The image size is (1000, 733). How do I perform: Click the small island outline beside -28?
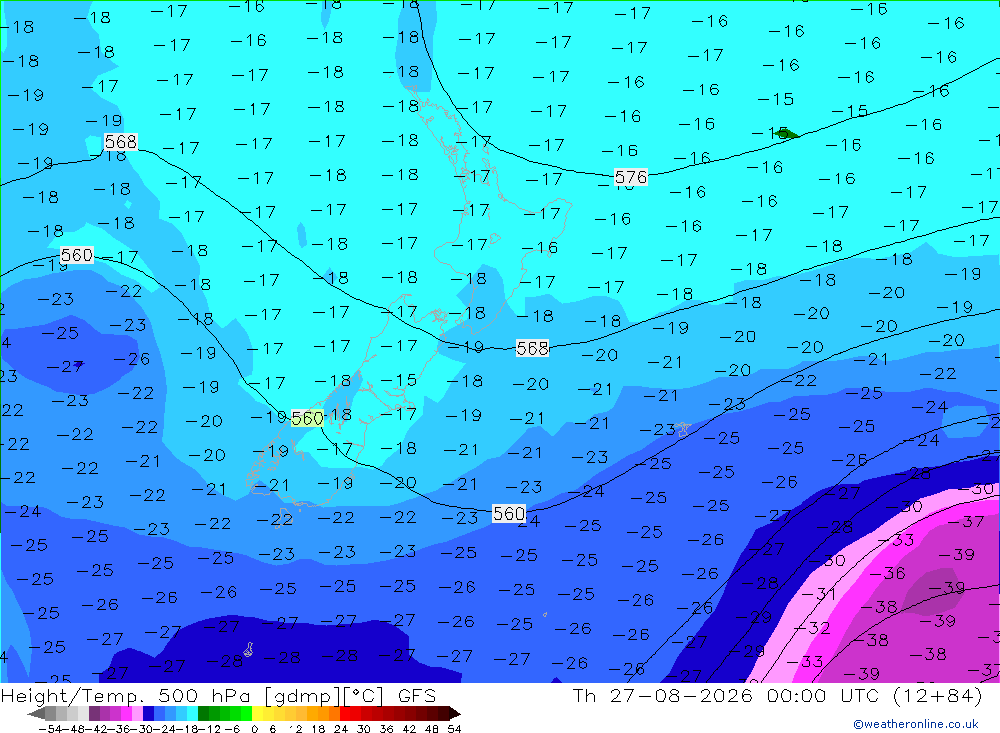[x=248, y=649]
